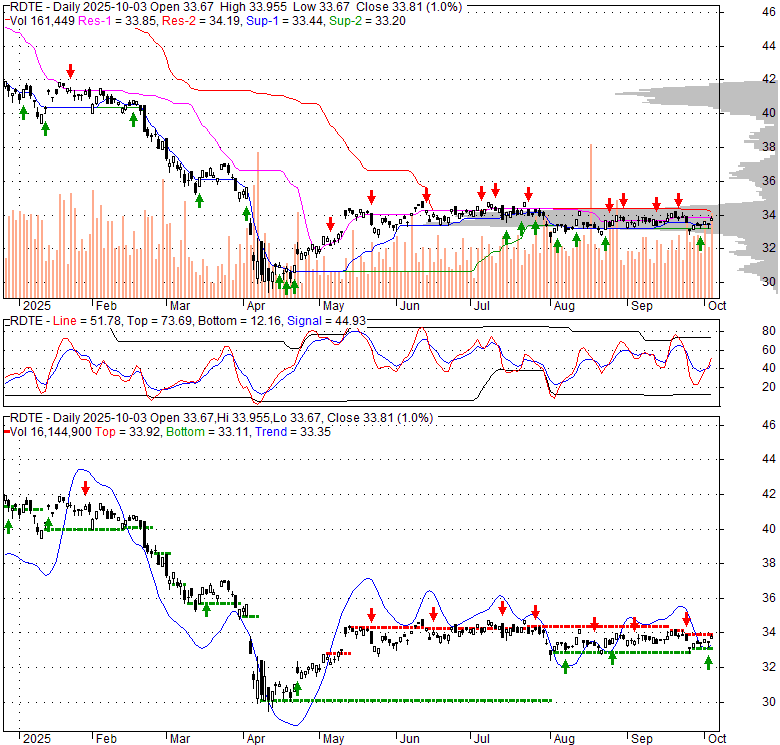Viewport: 780px width, 745px height.
Task: Click the red arrow in early May on top price chart
Action: [x=330, y=222]
